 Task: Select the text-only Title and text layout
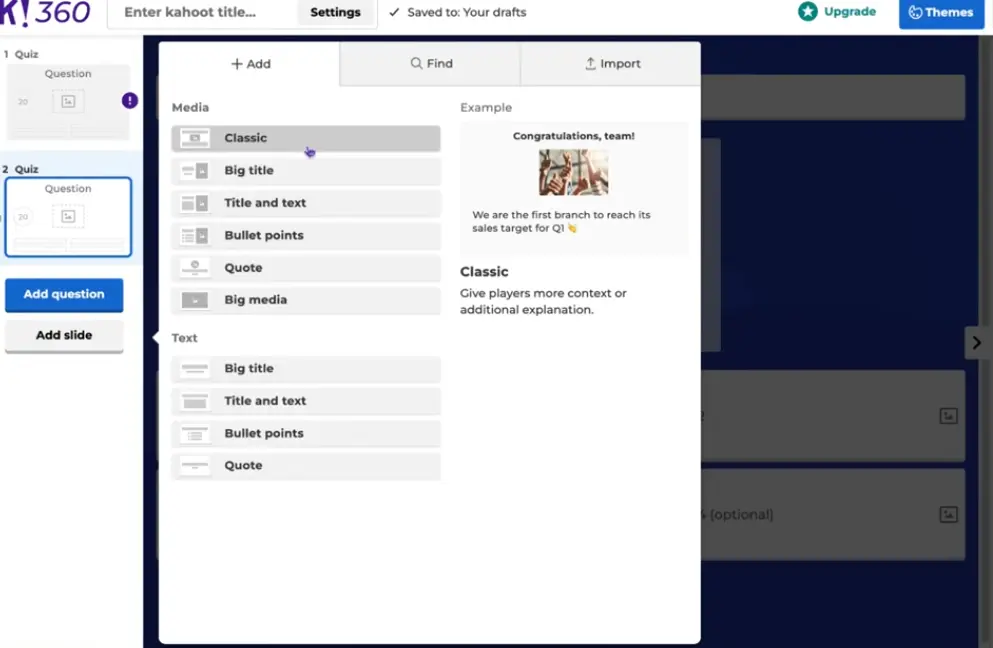pyautogui.click(x=305, y=401)
